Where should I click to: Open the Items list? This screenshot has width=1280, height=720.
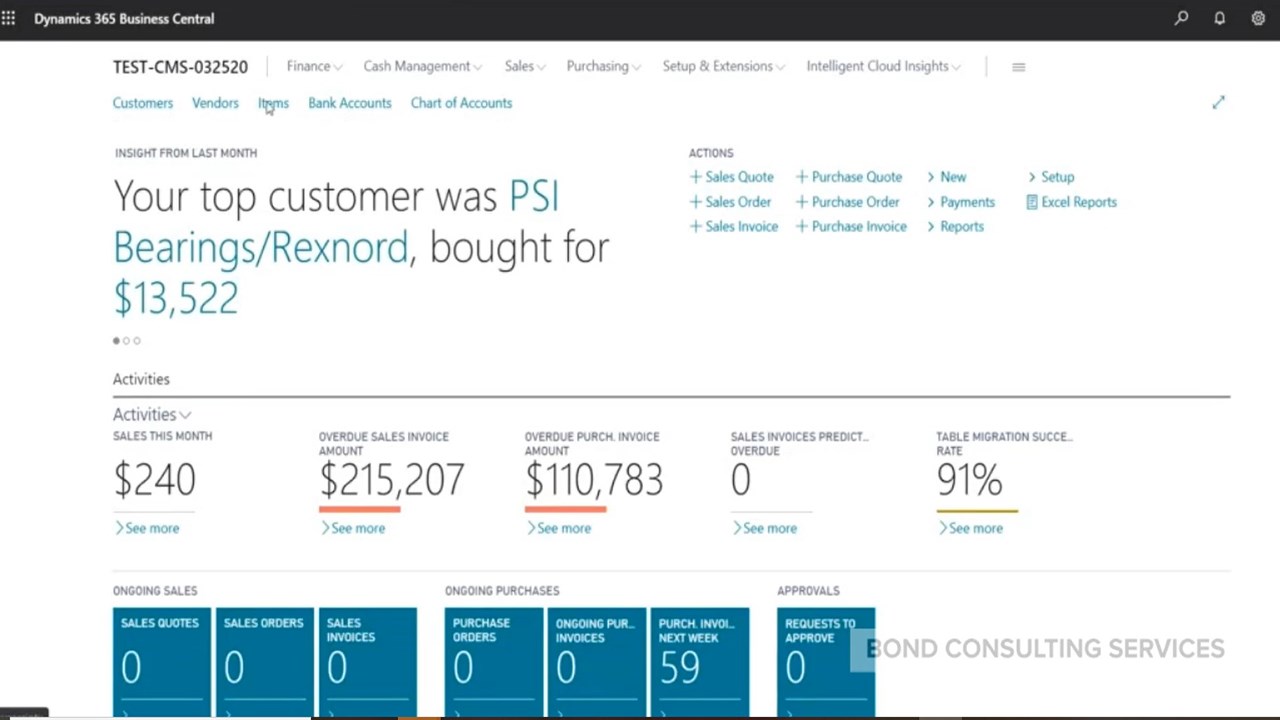point(273,103)
